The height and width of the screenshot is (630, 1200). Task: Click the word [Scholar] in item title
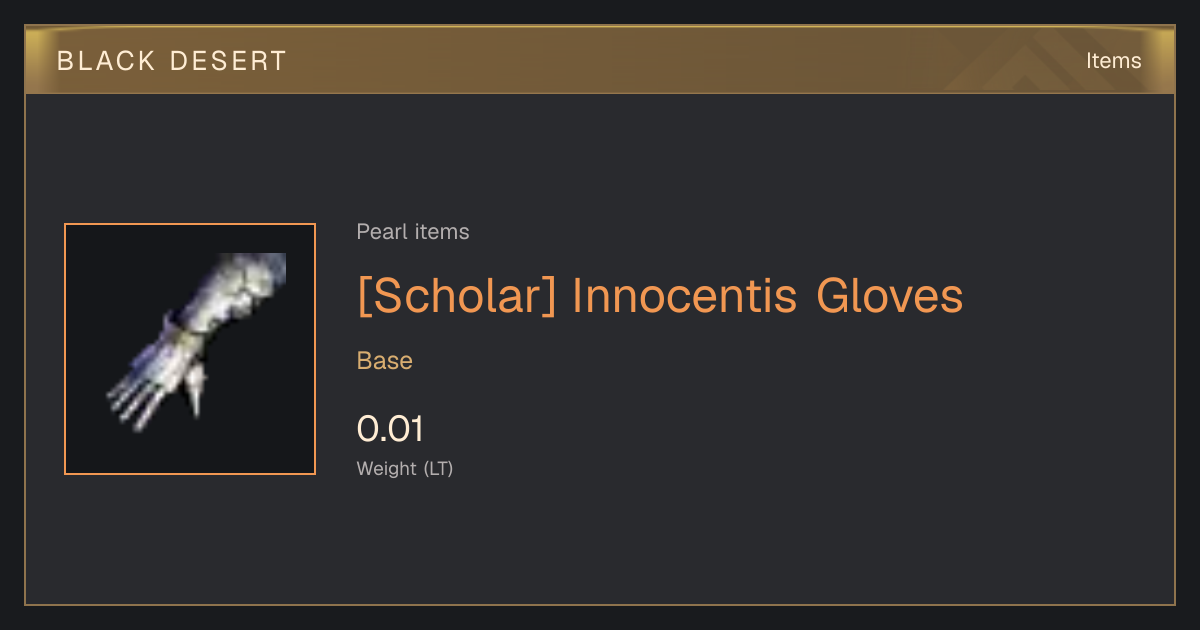click(x=457, y=296)
